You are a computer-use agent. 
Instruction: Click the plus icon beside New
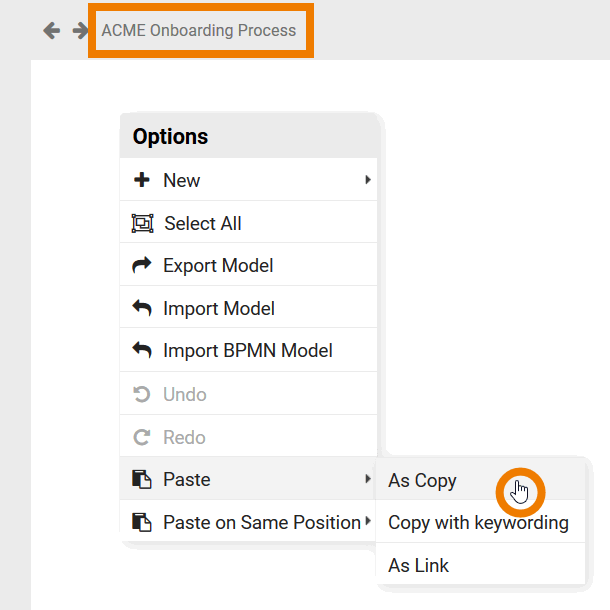point(142,180)
